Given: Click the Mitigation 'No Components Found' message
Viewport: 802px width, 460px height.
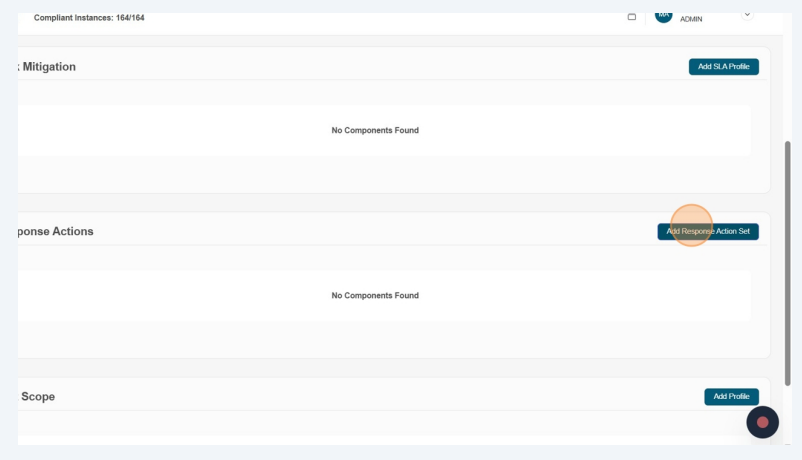Looking at the screenshot, I should click(375, 131).
